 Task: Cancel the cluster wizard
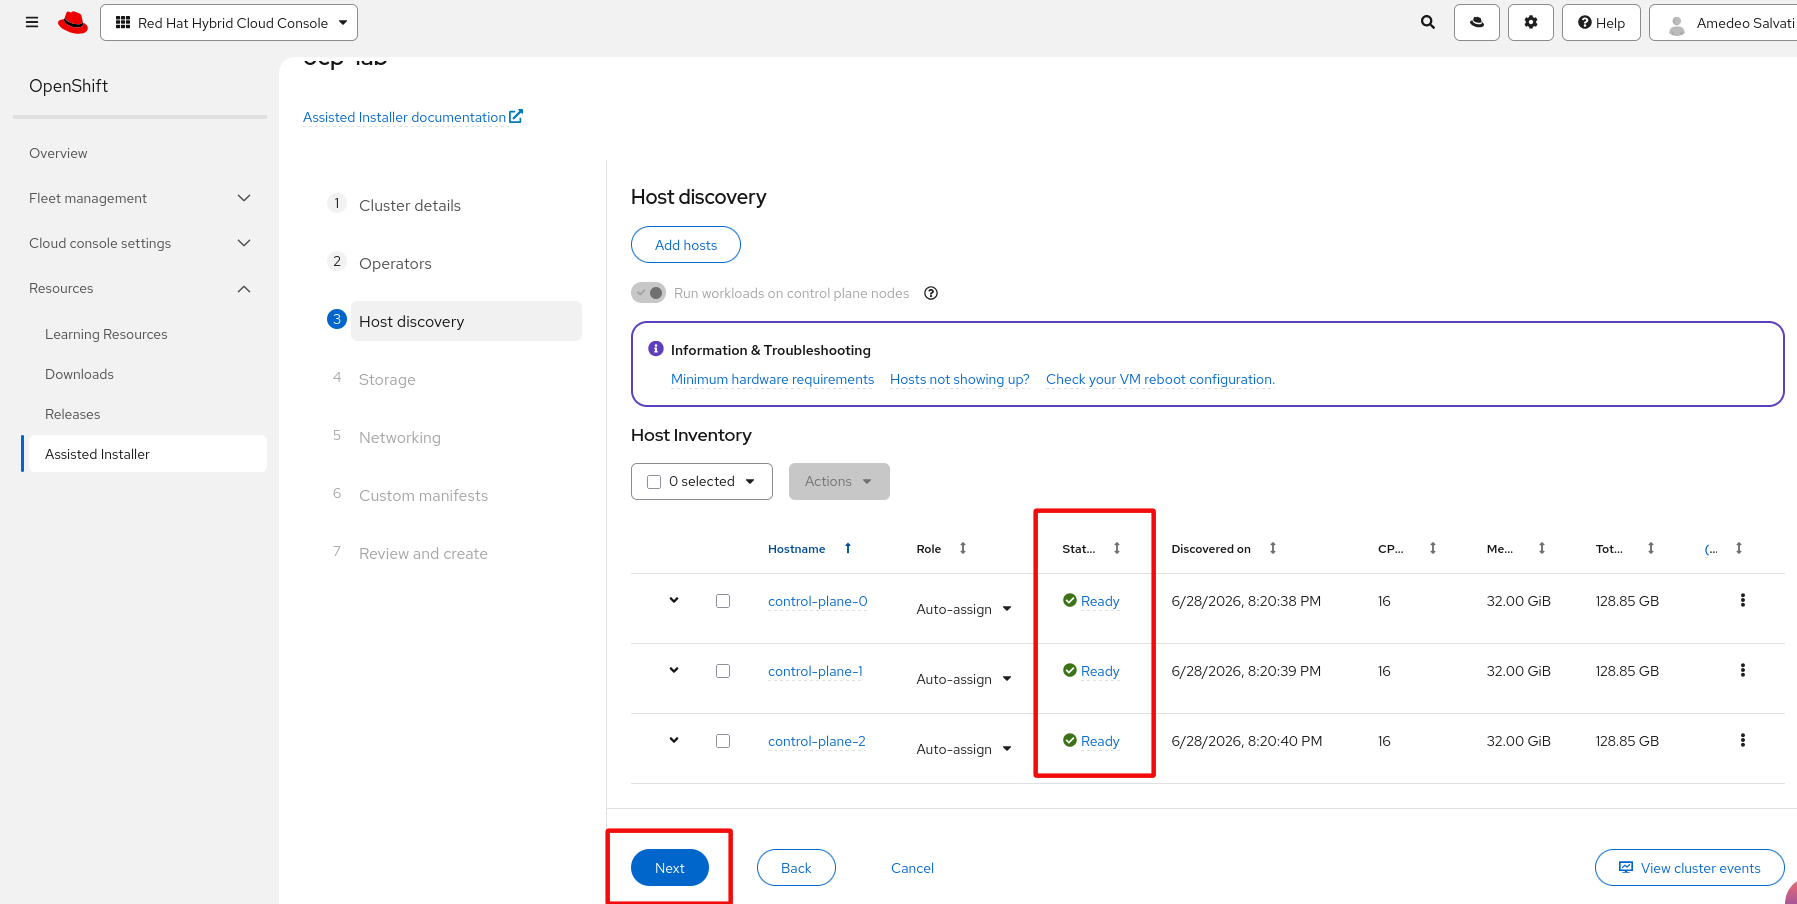pos(912,868)
